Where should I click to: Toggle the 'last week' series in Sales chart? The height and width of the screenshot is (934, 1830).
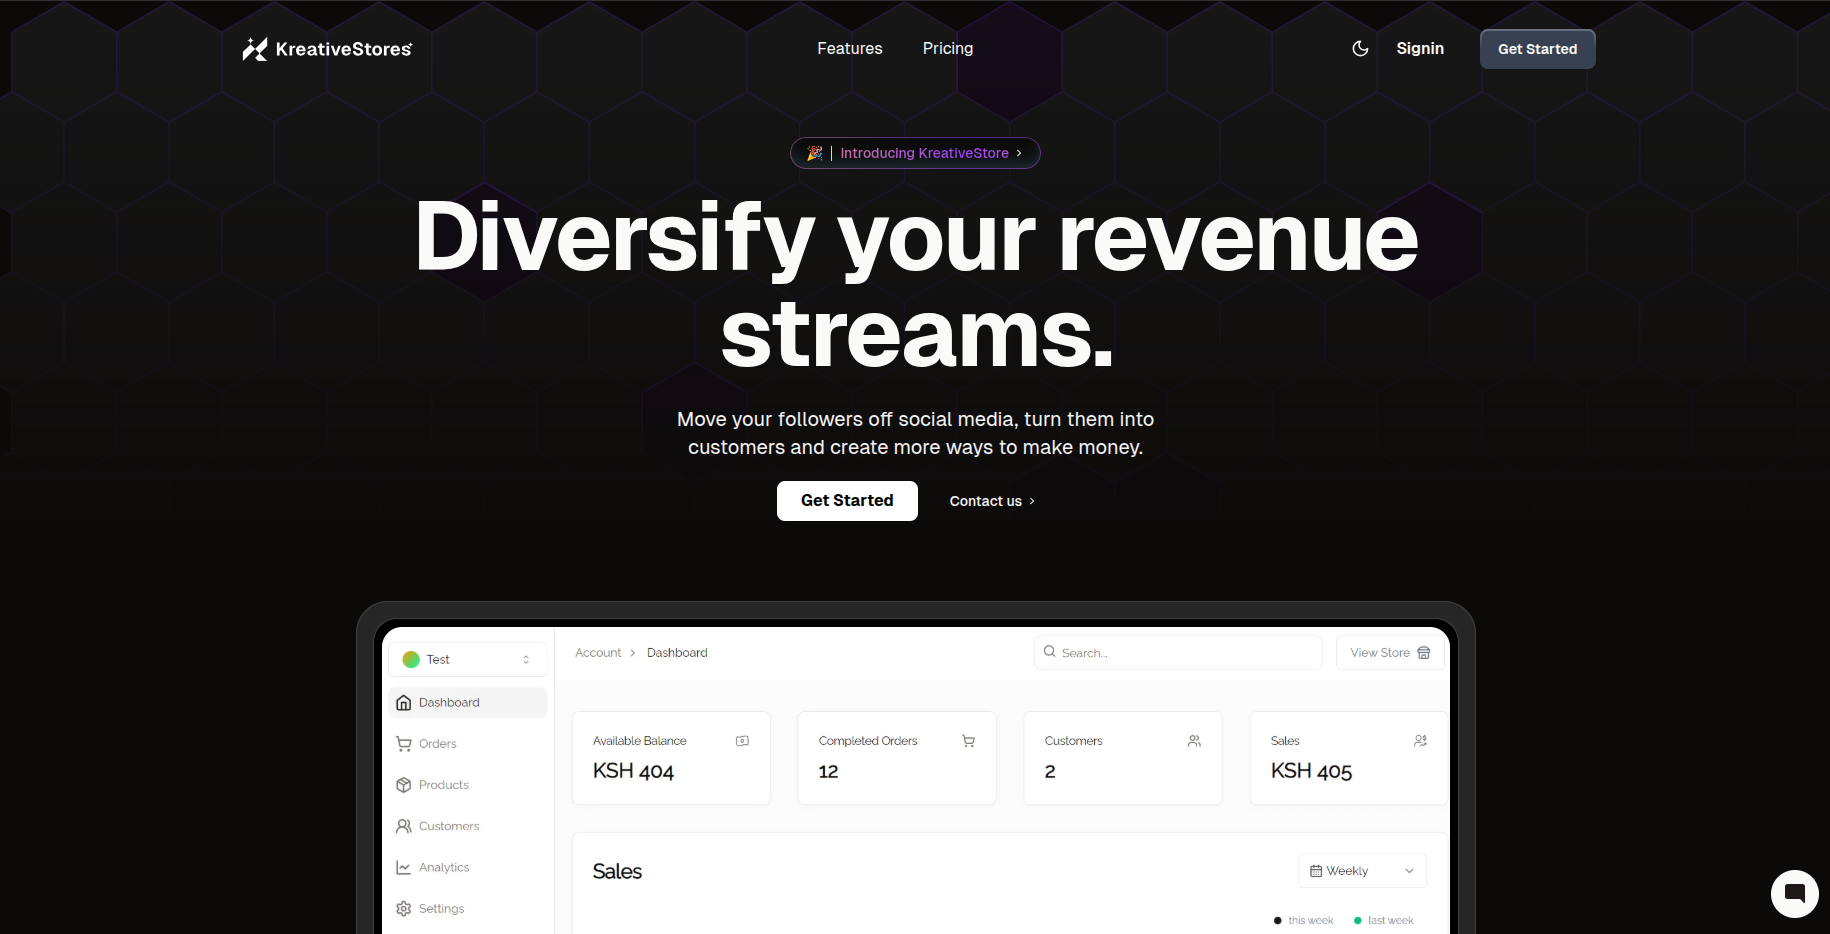coord(1385,920)
